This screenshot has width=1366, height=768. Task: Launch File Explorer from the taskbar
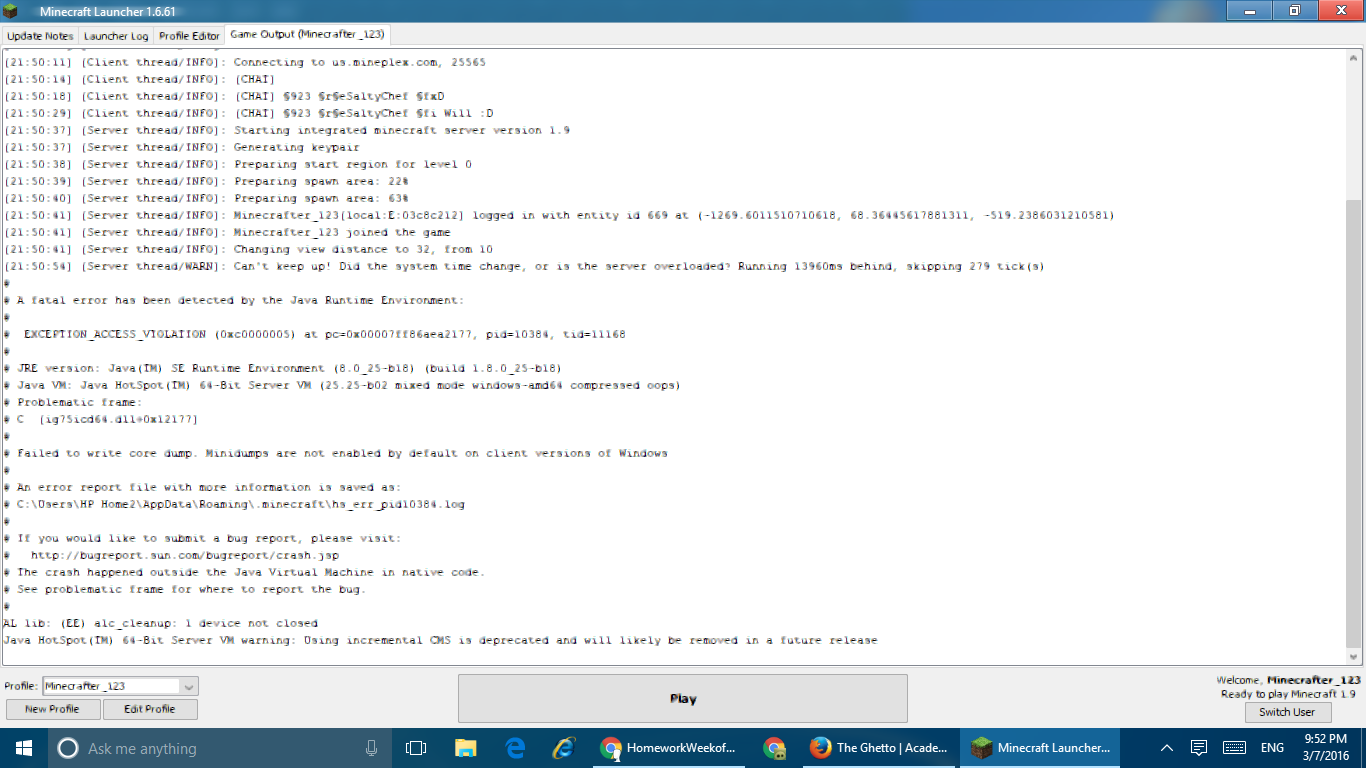point(465,748)
